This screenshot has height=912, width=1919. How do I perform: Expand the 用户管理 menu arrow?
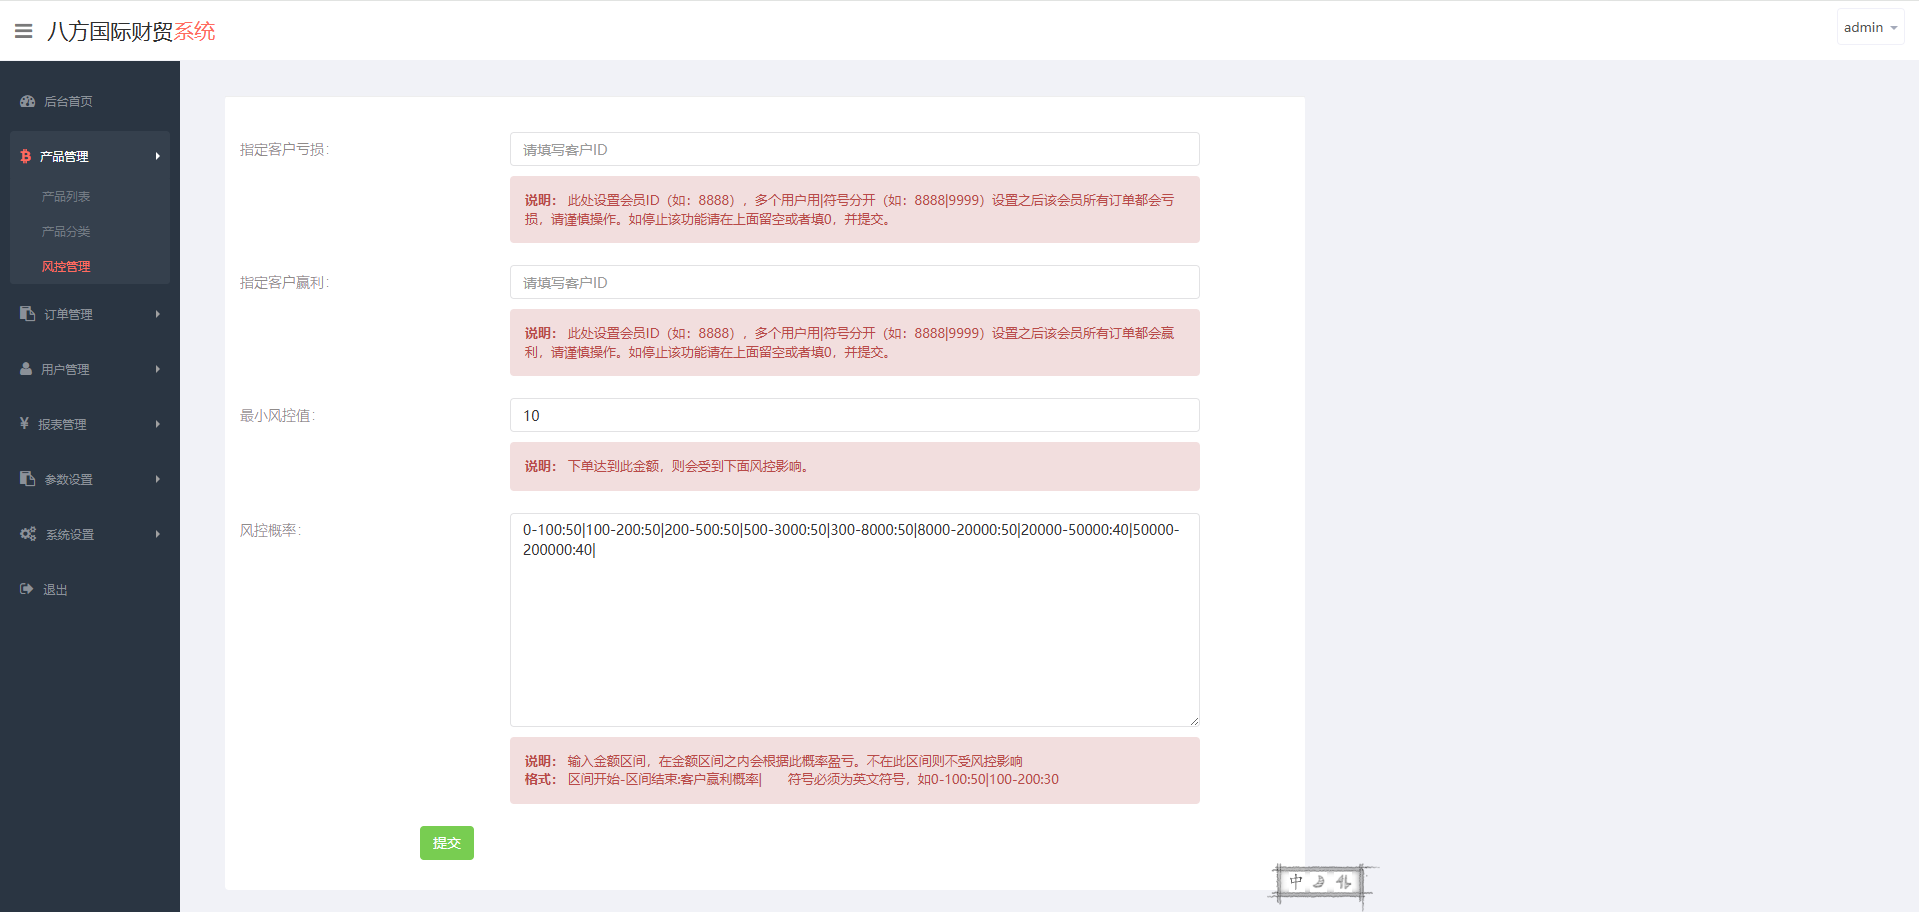(x=158, y=369)
